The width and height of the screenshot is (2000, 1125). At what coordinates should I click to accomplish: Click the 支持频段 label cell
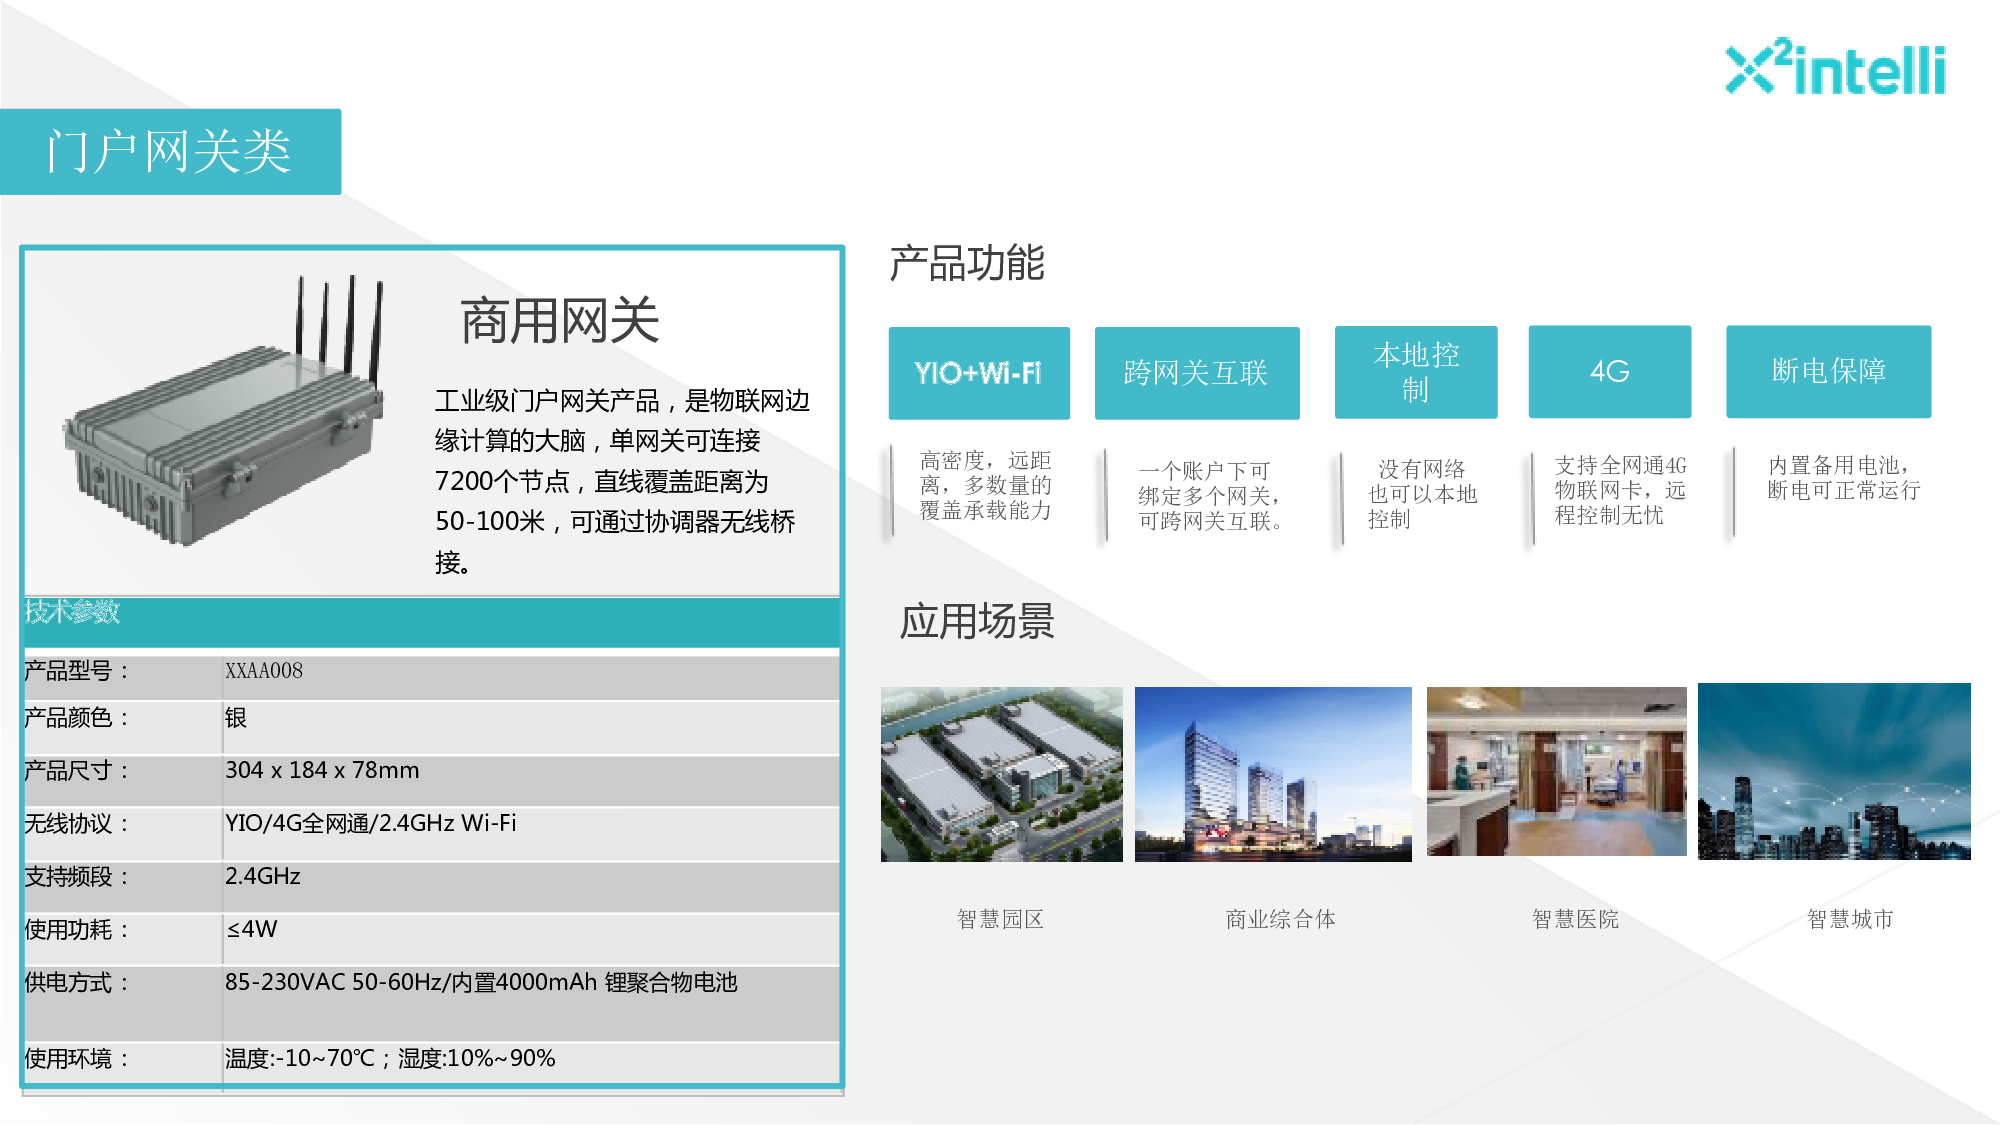point(122,887)
